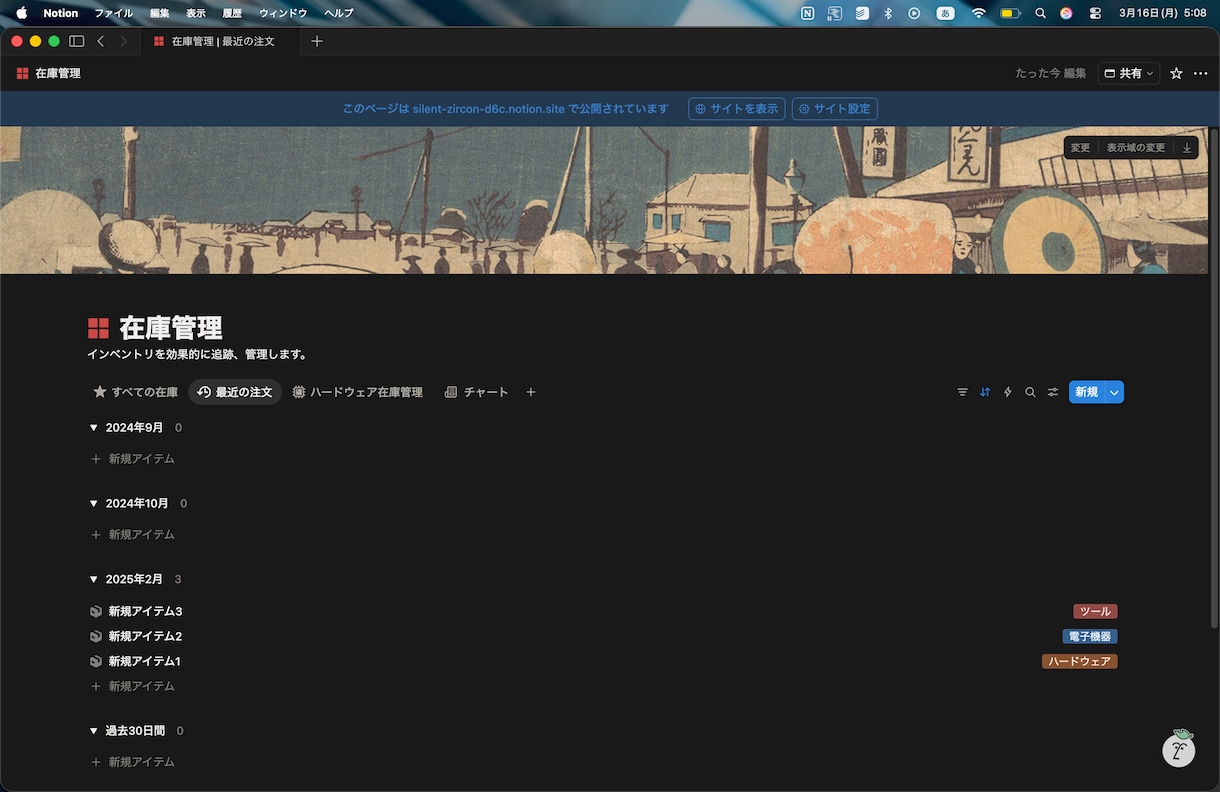This screenshot has width=1220, height=792.
Task: Click the サイトを表示 button
Action: click(736, 109)
